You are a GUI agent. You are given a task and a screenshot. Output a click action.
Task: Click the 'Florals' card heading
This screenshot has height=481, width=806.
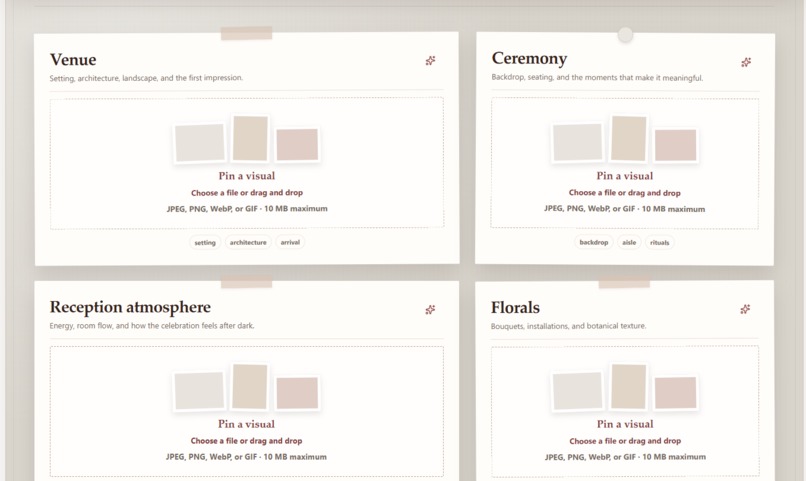(x=515, y=308)
